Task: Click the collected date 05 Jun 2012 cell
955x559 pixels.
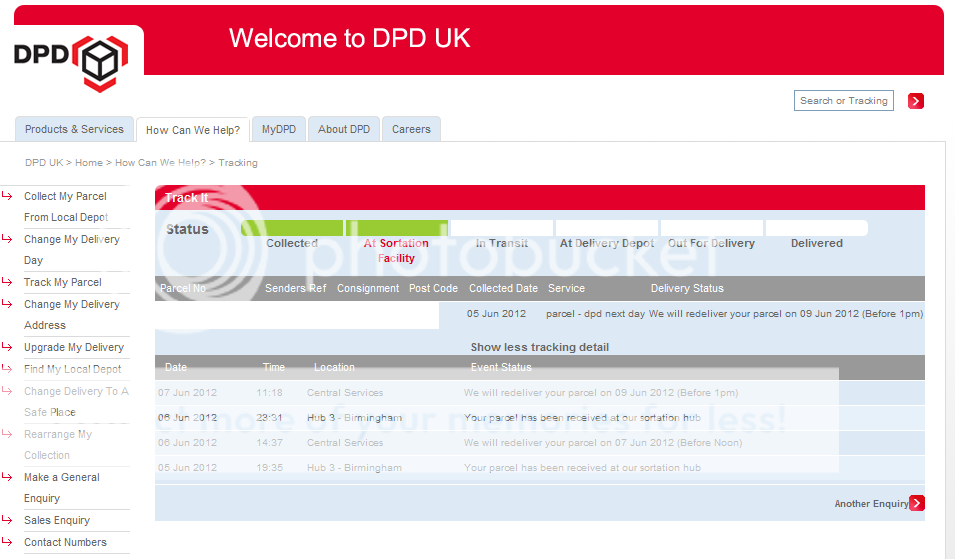Action: tap(496, 314)
